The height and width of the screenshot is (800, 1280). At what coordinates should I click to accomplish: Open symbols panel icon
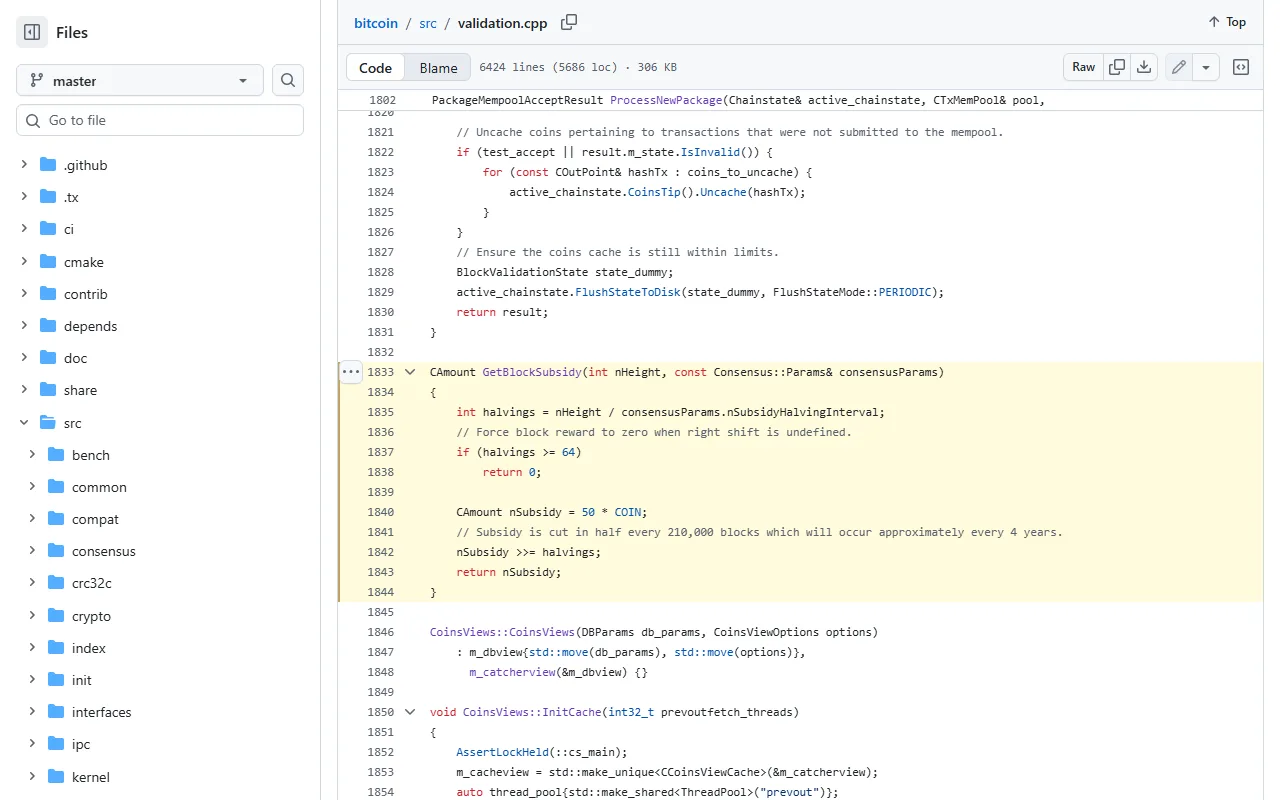pos(1241,67)
